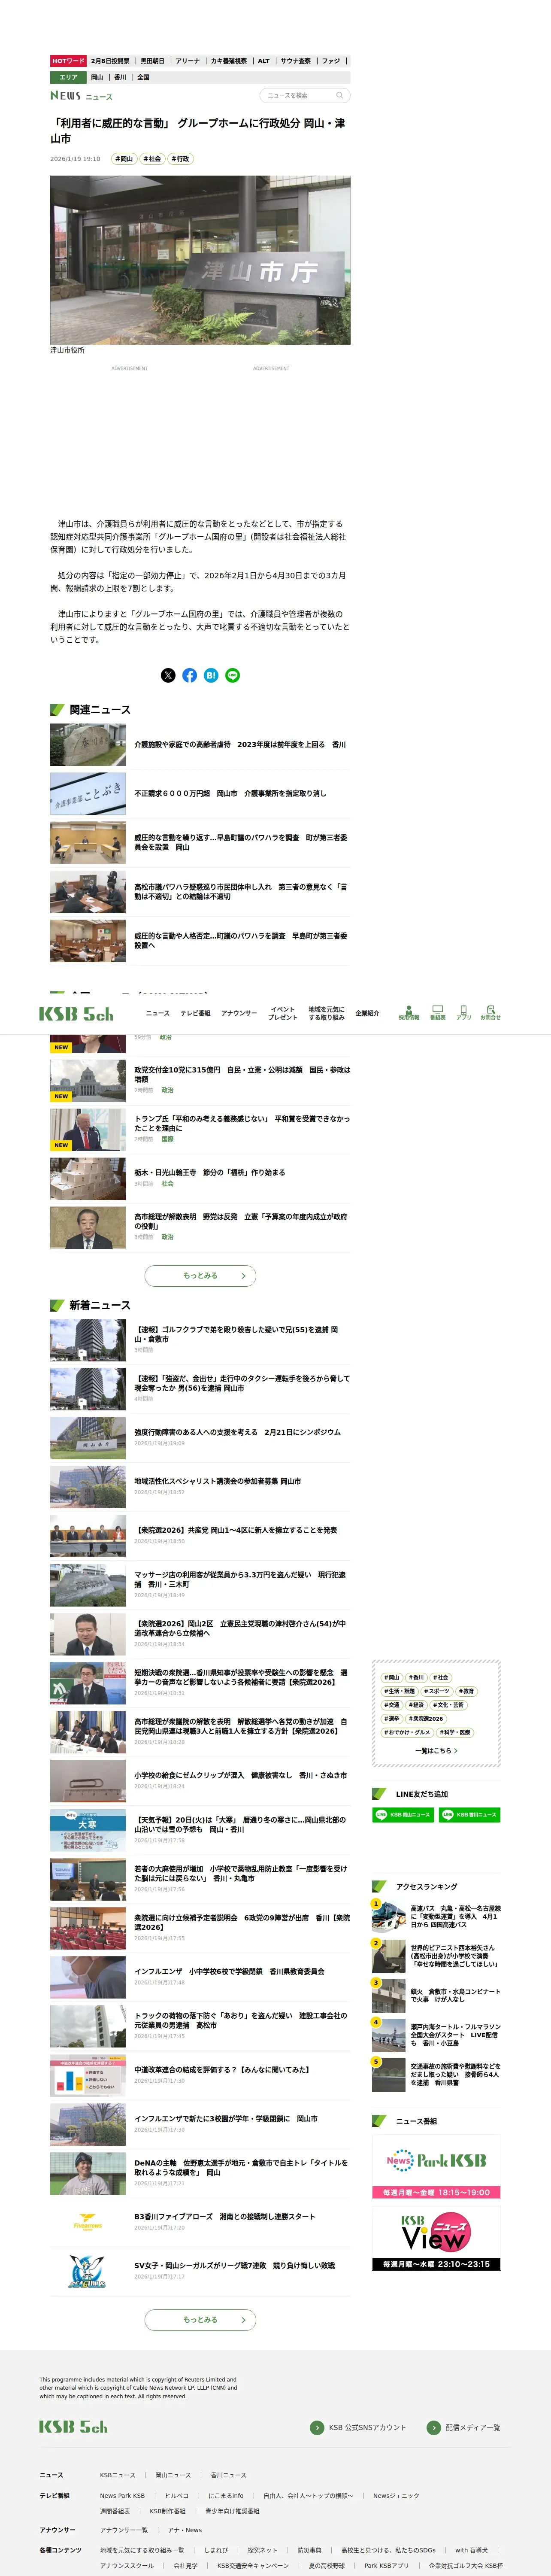Open ニュース in sticky header menu

157,1013
